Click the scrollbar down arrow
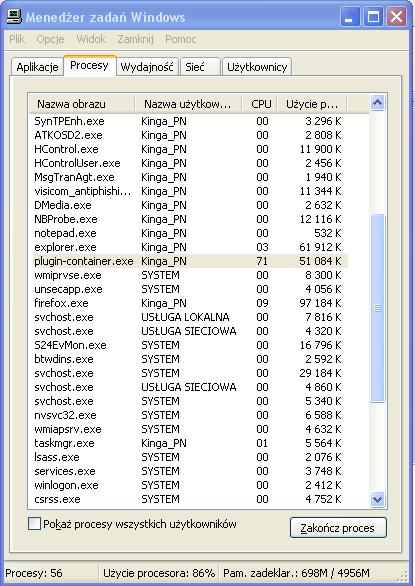Screen dimensions: 415x586 click(378, 499)
